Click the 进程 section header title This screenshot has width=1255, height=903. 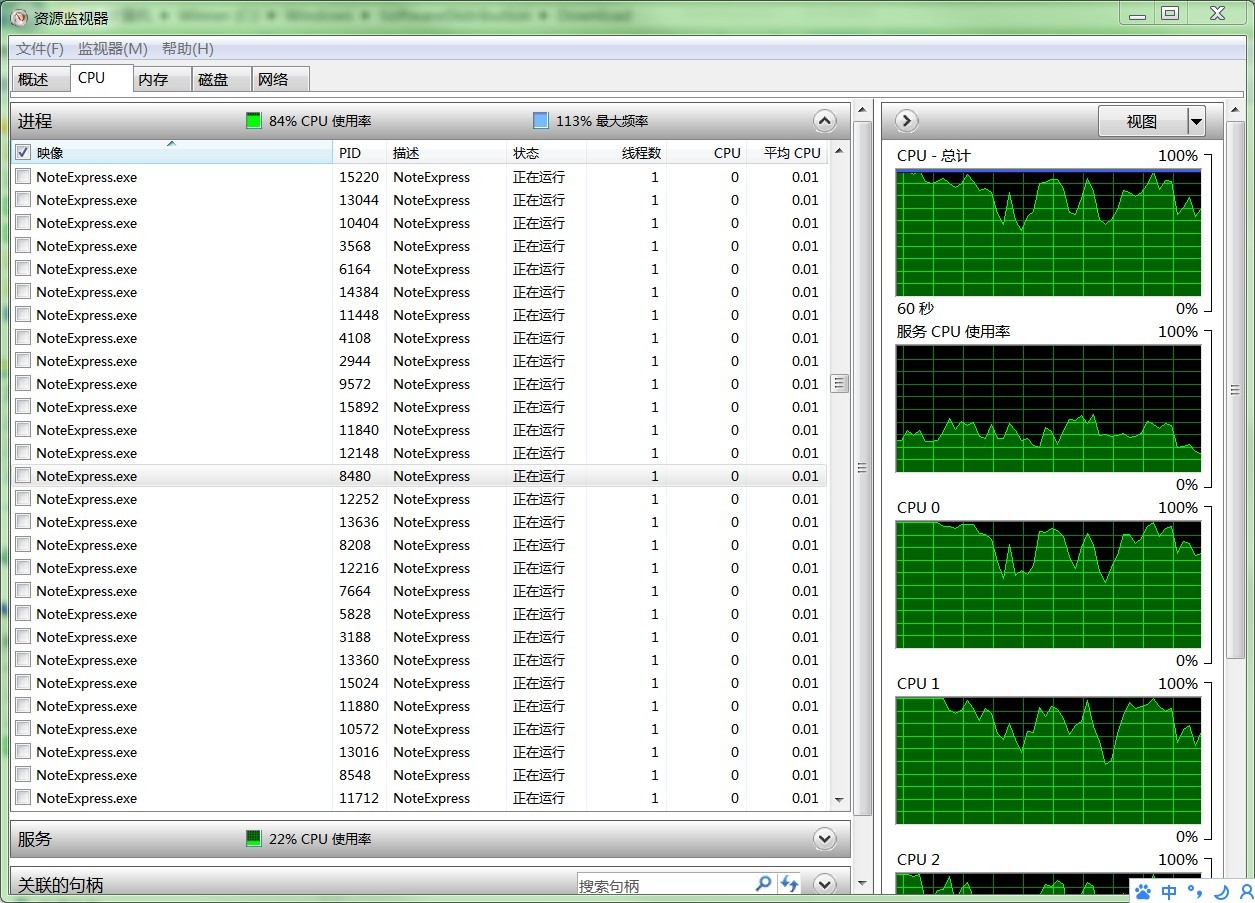coord(35,121)
